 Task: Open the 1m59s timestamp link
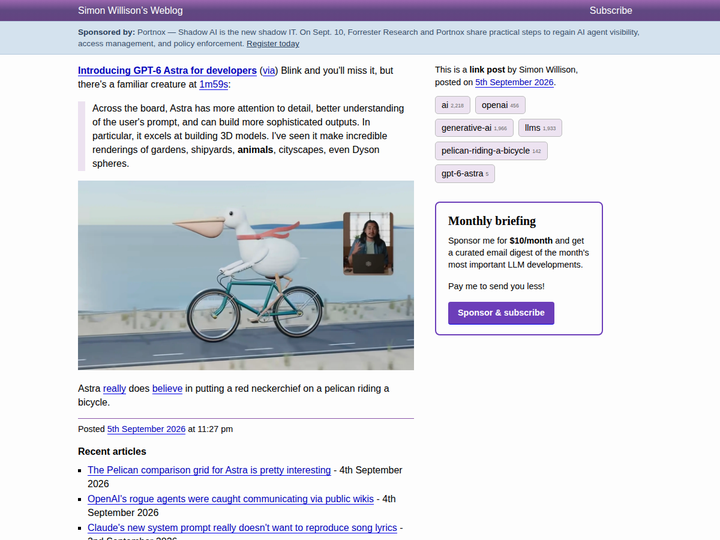pyautogui.click(x=214, y=84)
